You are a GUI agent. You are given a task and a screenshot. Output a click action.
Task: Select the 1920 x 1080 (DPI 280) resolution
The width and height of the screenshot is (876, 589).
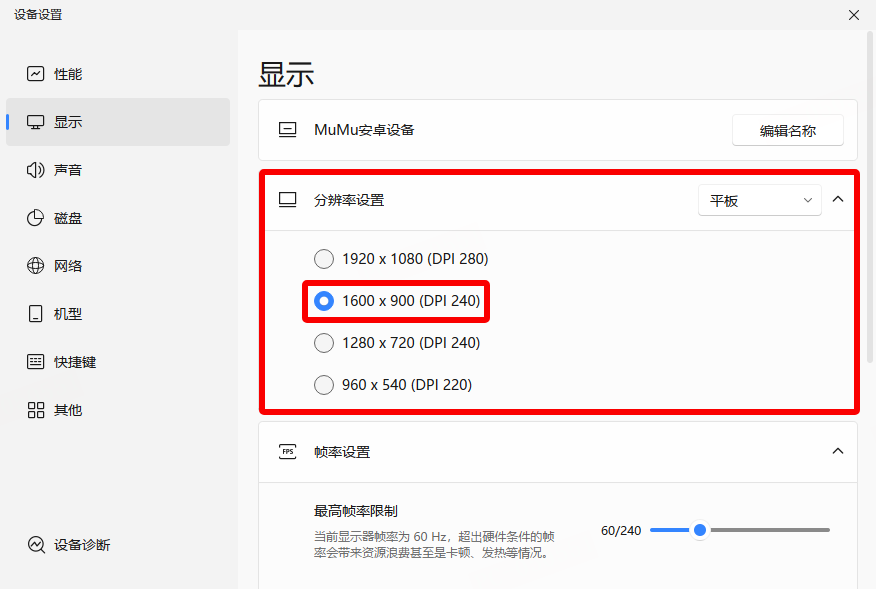pos(324,259)
